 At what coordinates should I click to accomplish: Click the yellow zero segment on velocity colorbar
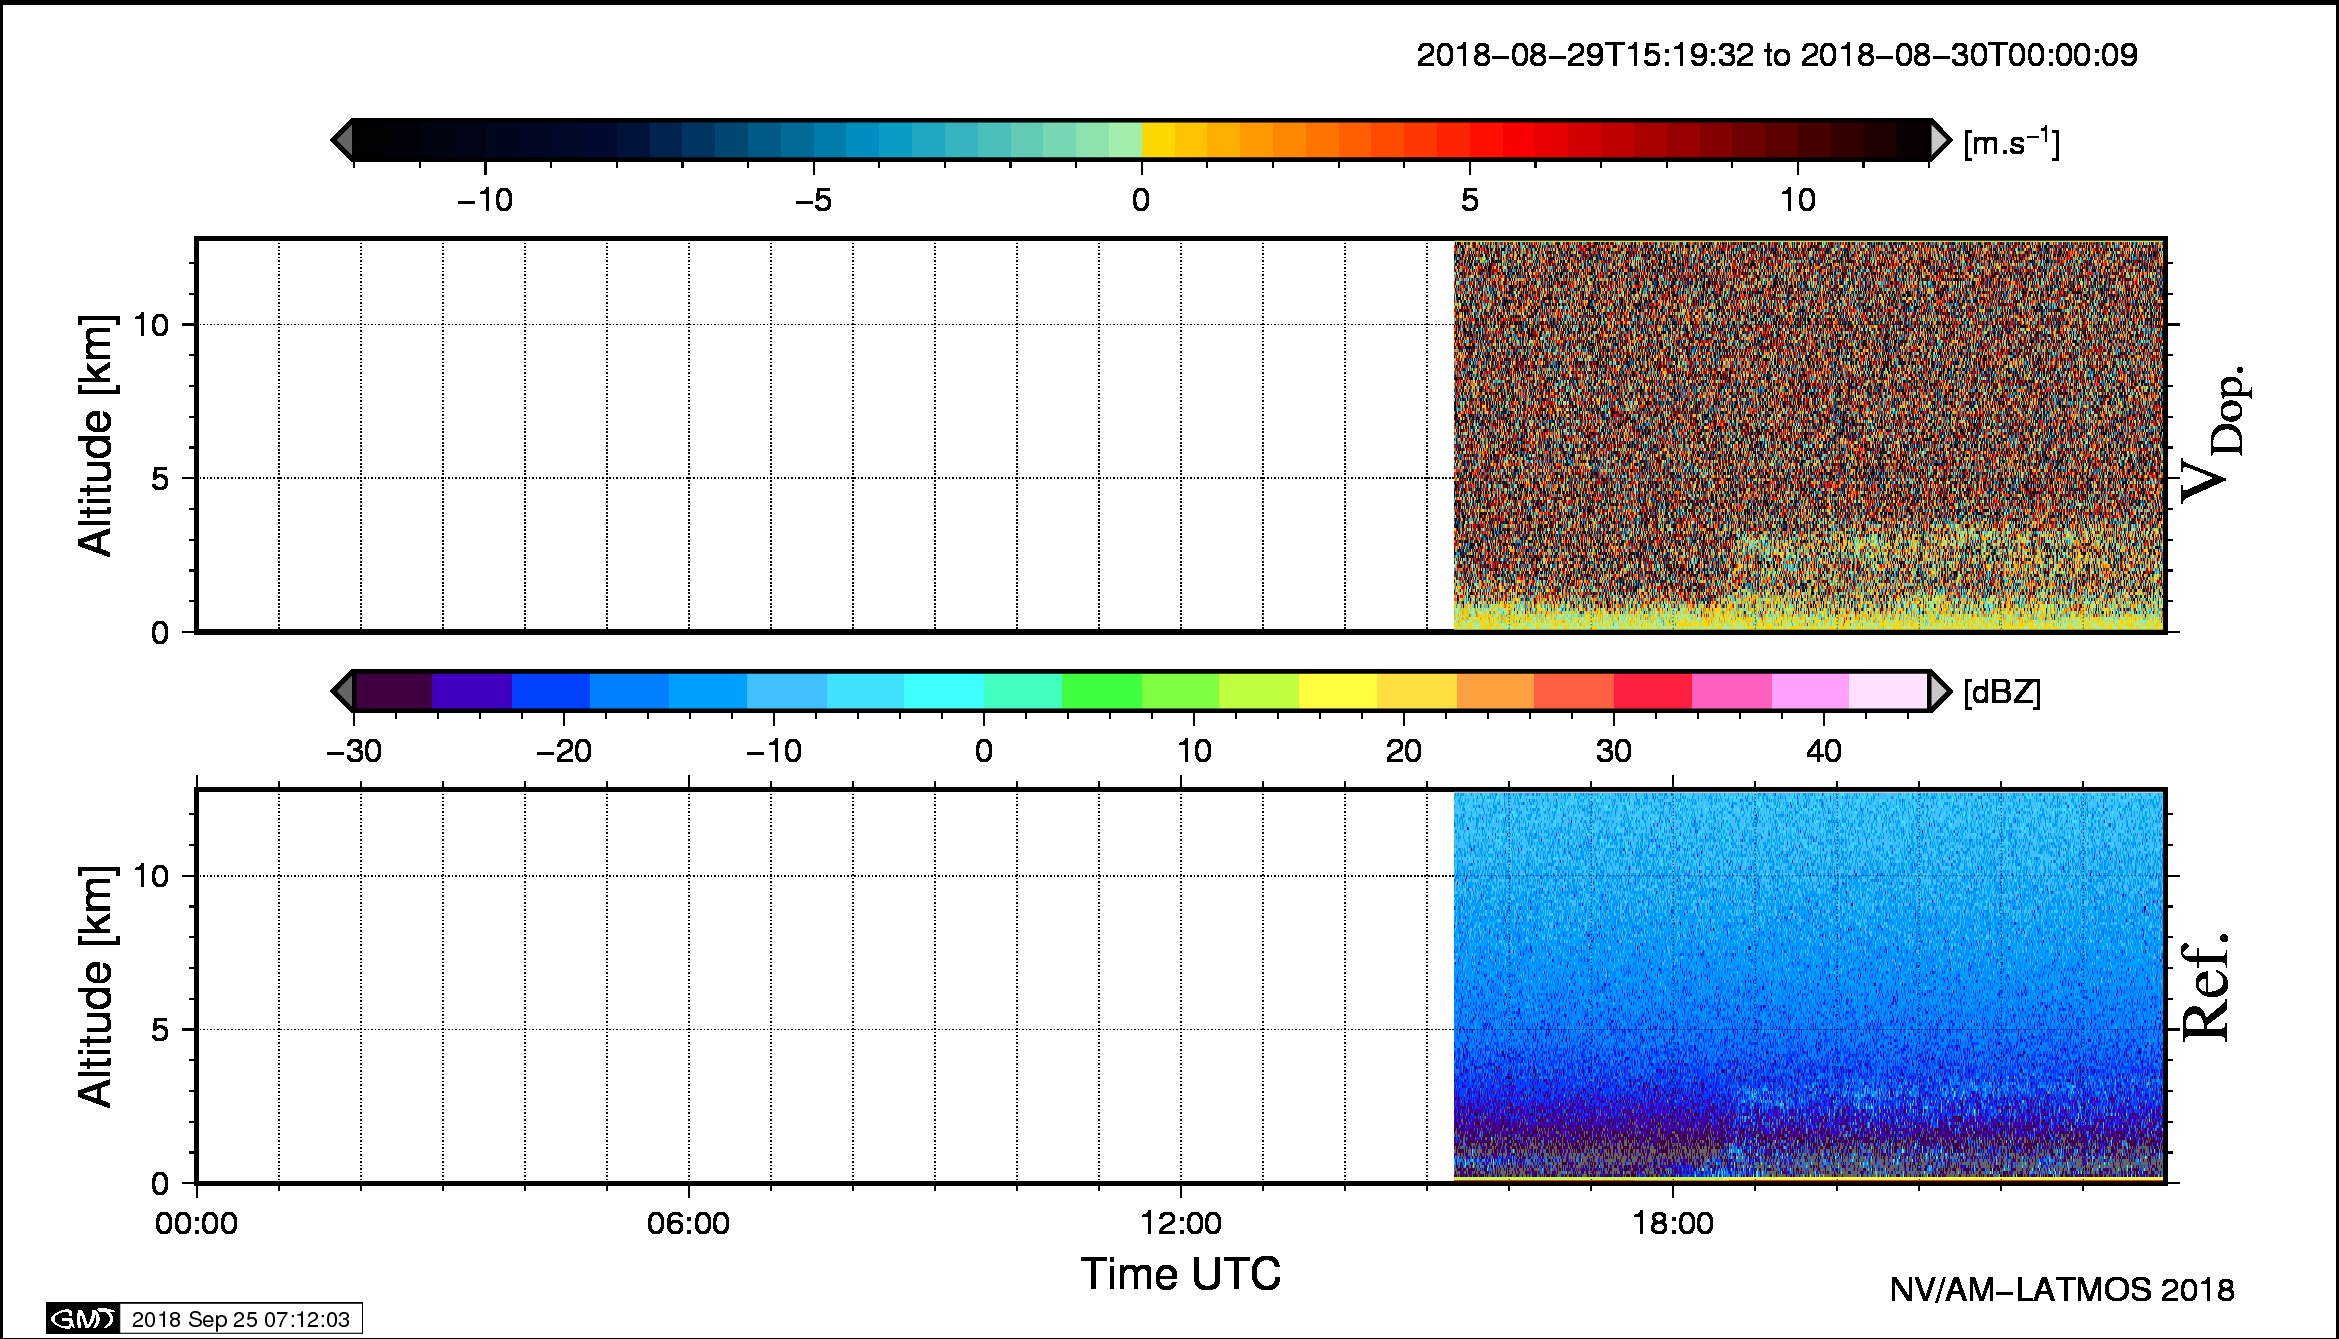[x=1157, y=140]
